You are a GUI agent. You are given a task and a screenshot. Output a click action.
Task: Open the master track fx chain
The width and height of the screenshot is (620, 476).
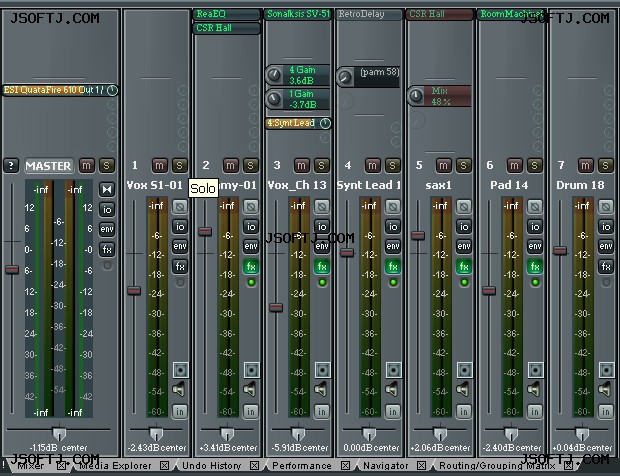(107, 249)
